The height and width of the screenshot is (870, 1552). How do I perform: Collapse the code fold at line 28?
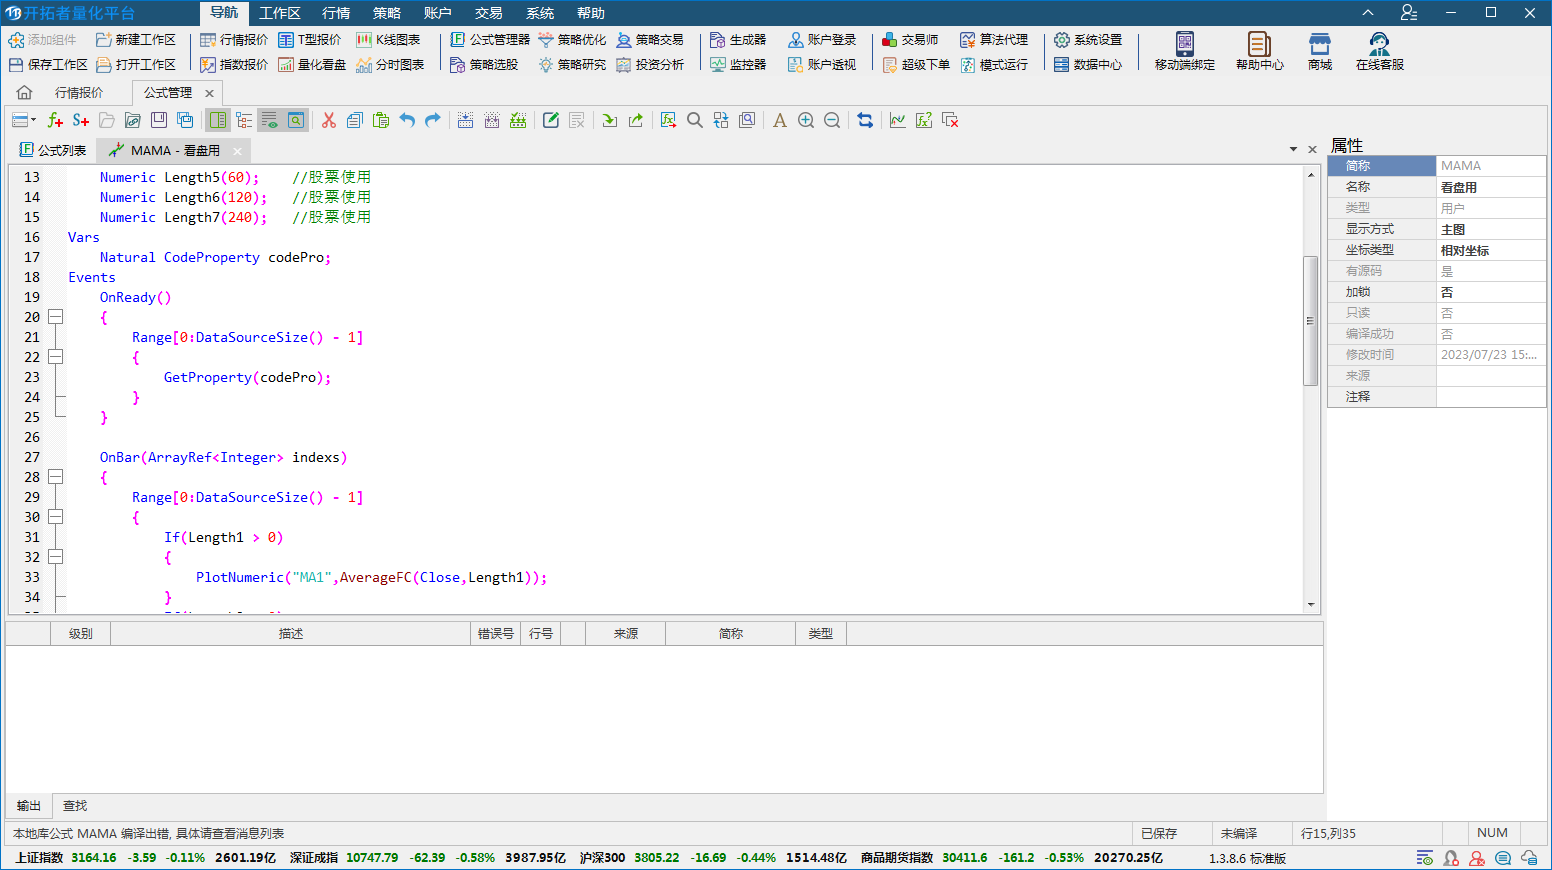point(56,477)
